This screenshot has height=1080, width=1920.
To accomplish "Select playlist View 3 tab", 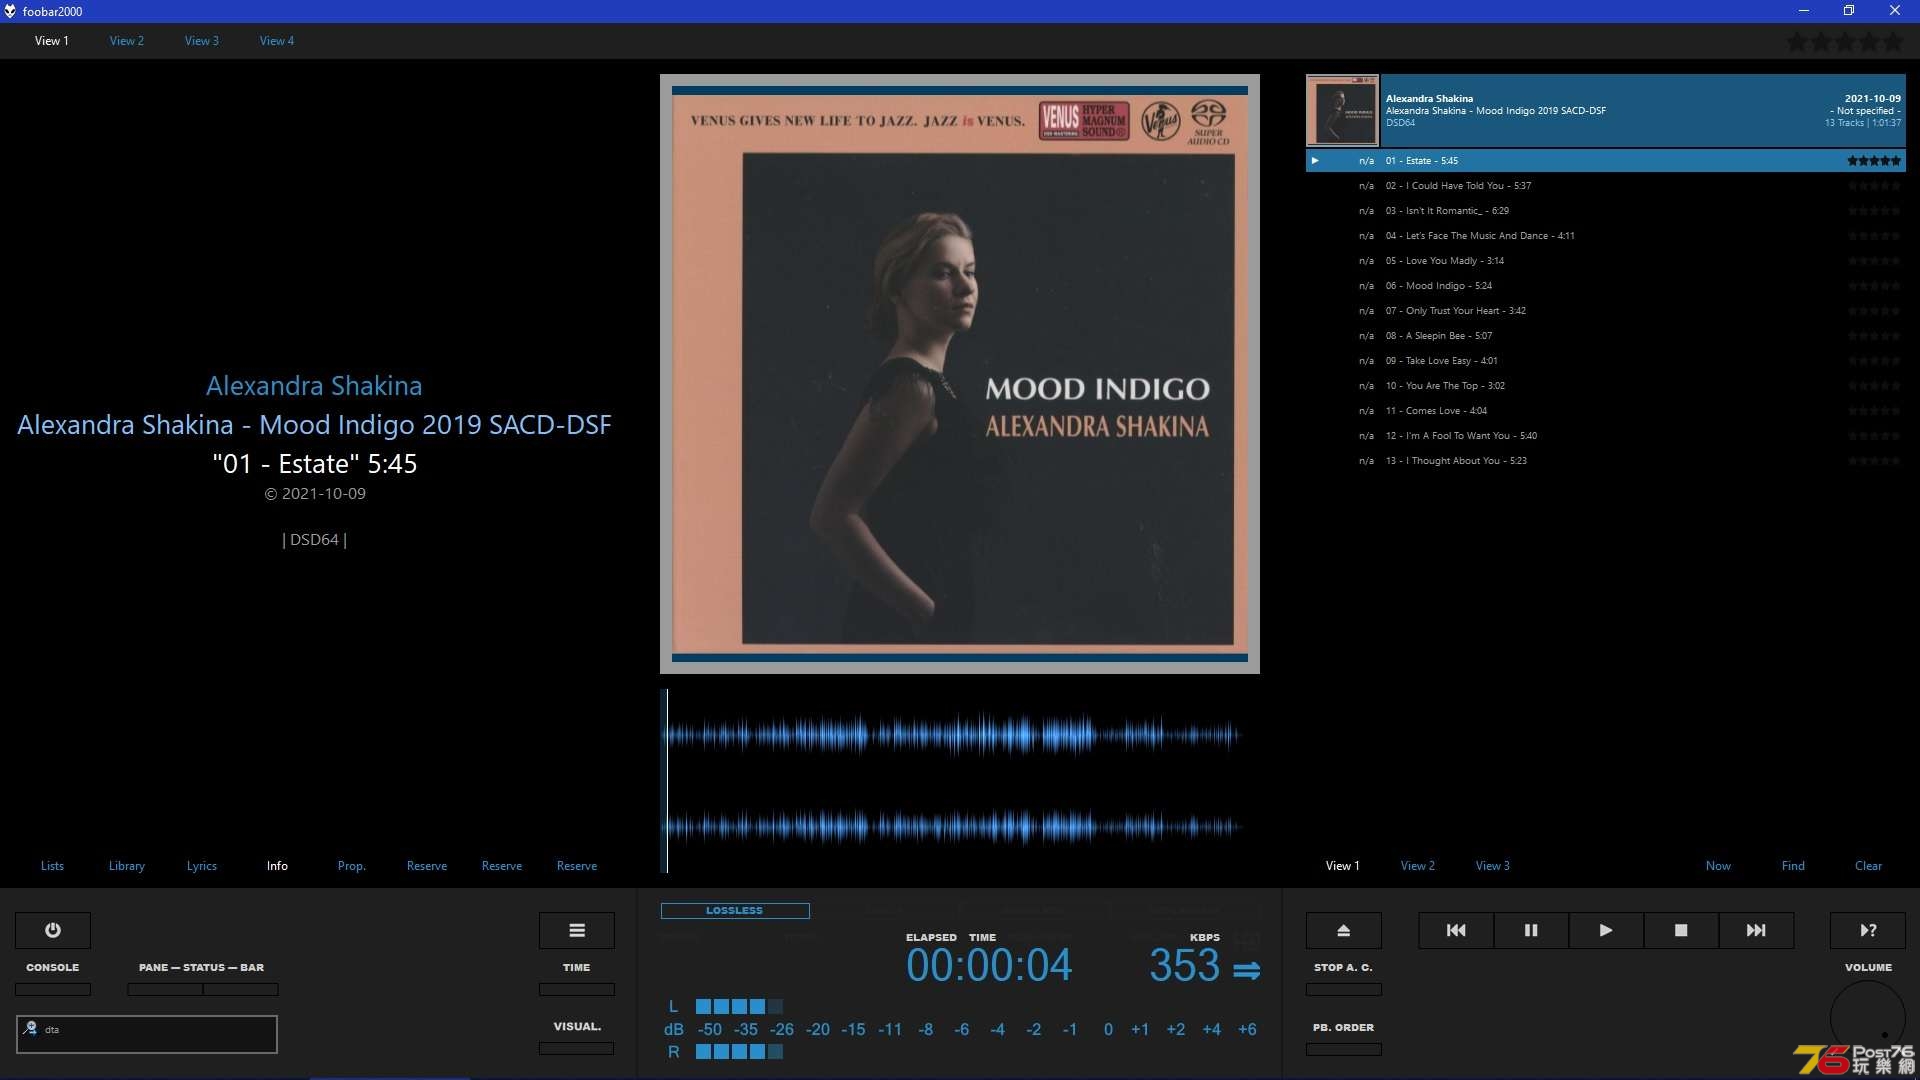I will 1493,866.
